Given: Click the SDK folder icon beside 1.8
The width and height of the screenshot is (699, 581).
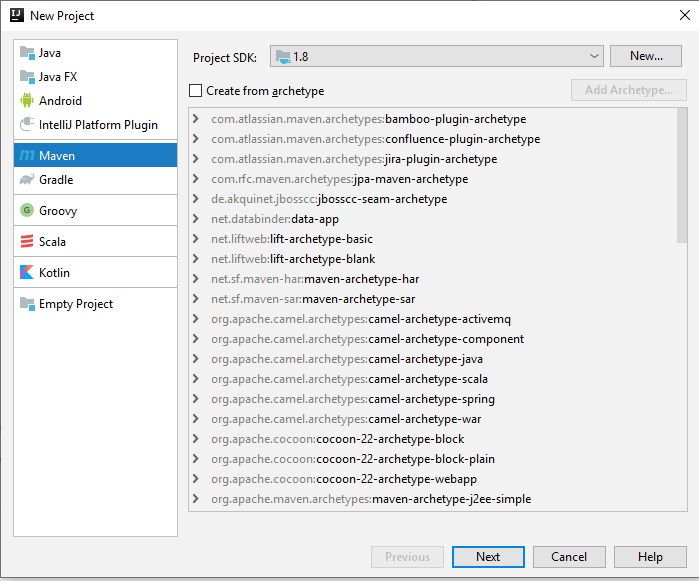Looking at the screenshot, I should pos(283,57).
